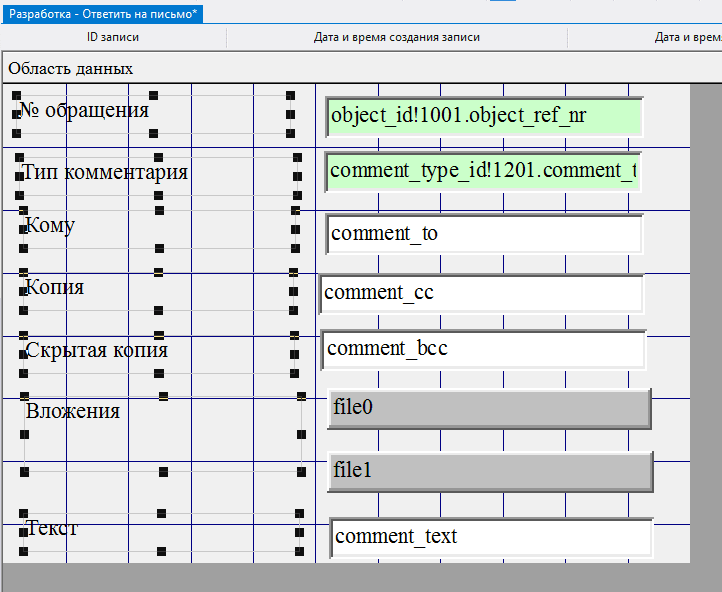Select the 'Разработка - Ответить на письмо' tab
The height and width of the screenshot is (592, 722).
point(103,12)
